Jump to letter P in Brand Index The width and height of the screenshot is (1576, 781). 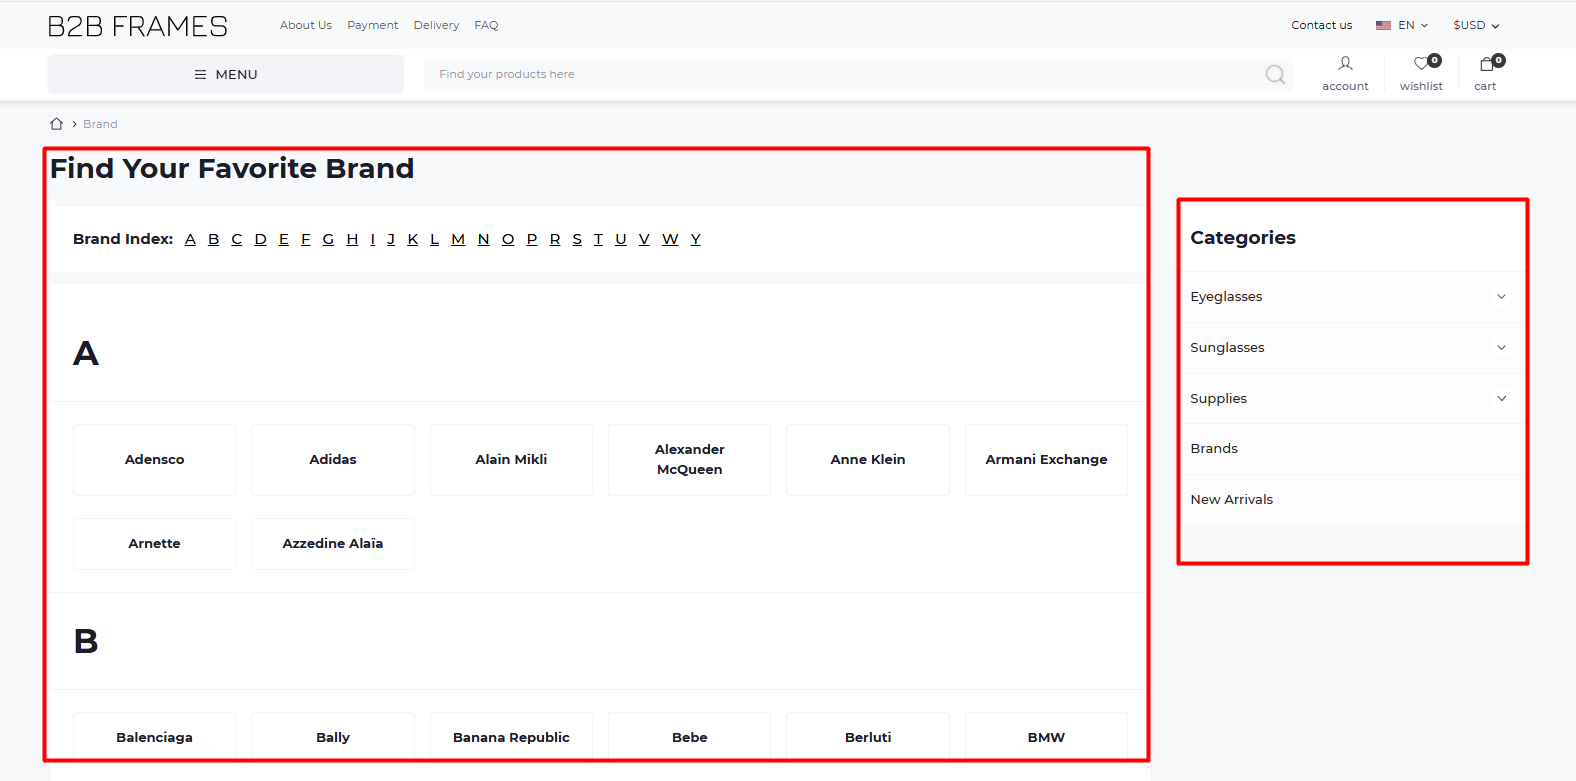[x=532, y=239]
